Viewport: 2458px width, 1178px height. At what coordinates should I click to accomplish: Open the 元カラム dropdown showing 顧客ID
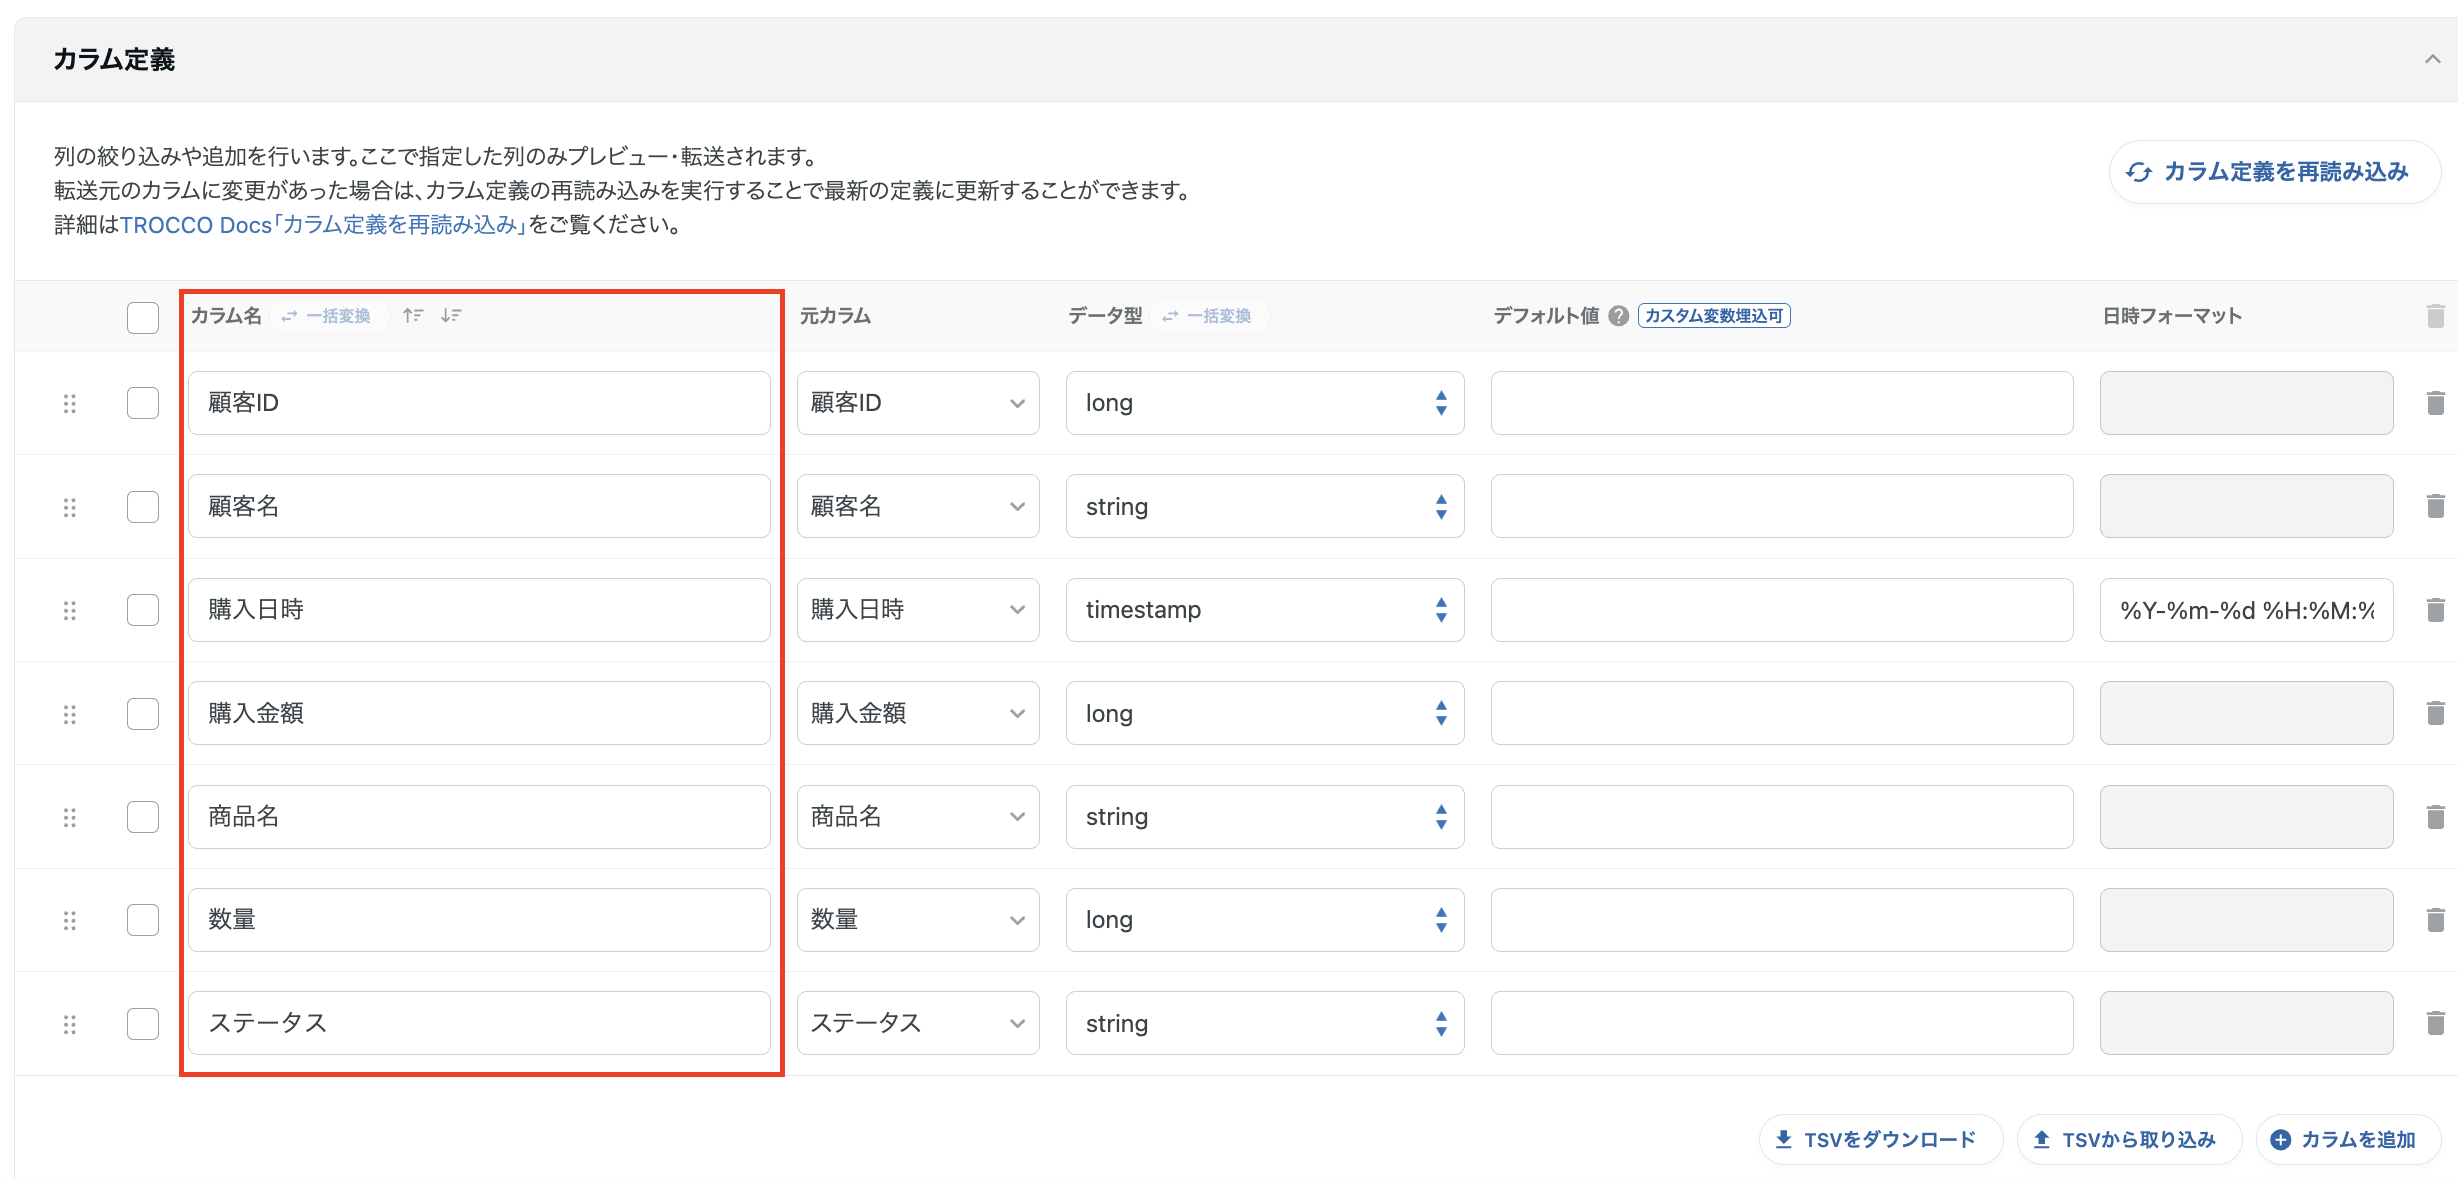coord(918,403)
